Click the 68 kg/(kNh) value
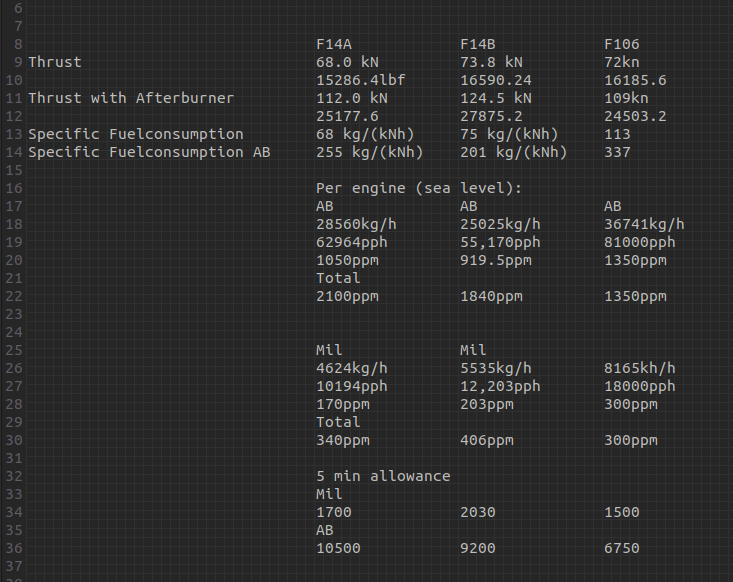This screenshot has height=582, width=733. point(365,134)
